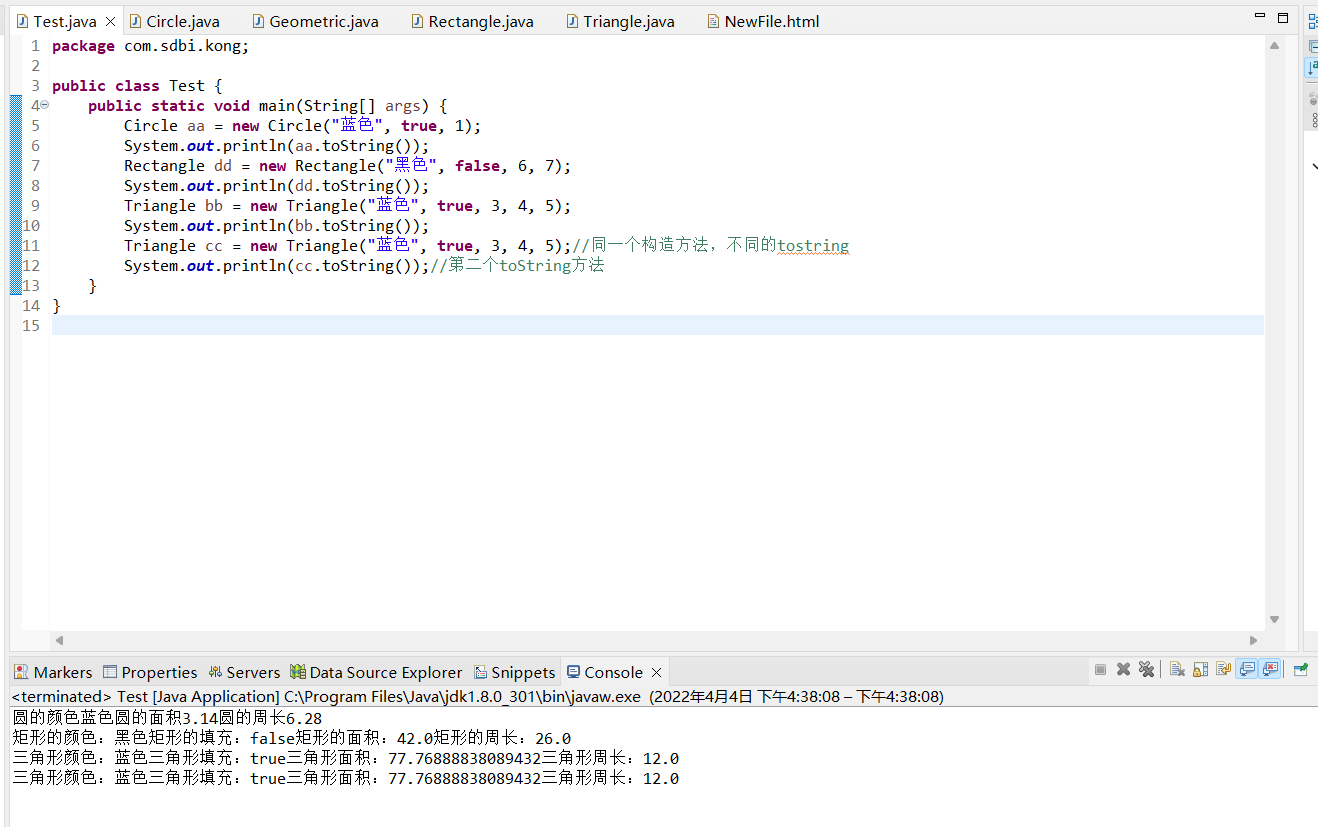The image size is (1318, 827).
Task: Click line number 1 in the gutter
Action: [35, 46]
